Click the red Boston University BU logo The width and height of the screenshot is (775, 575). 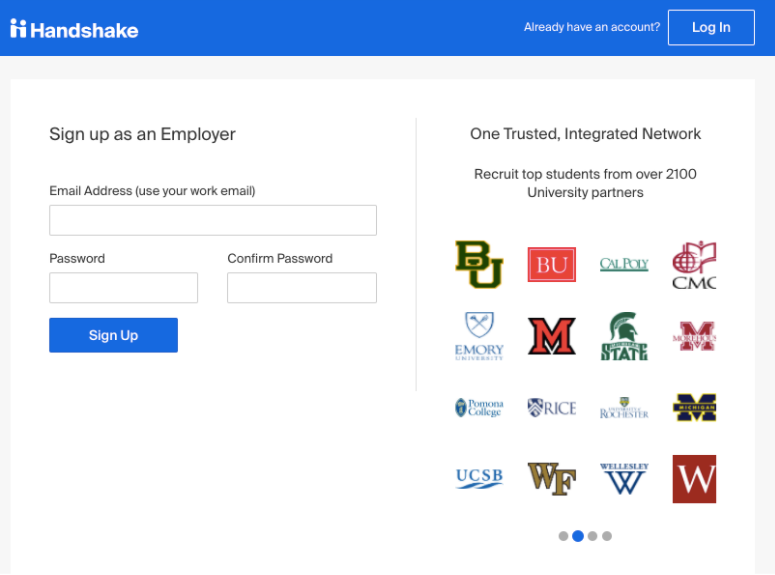(552, 265)
